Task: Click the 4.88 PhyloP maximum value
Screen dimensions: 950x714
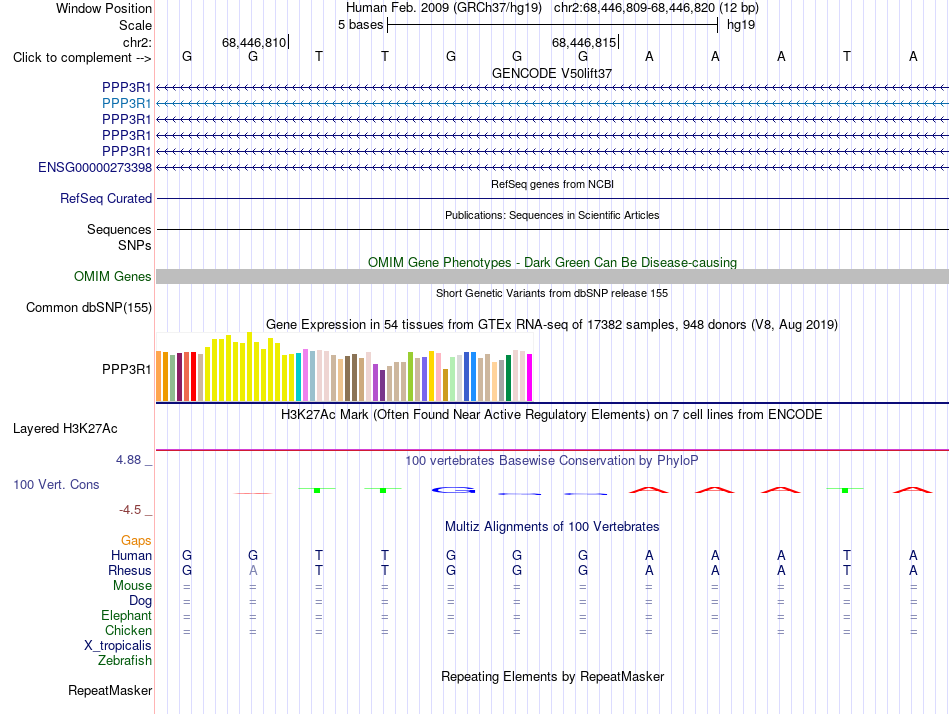Action: pyautogui.click(x=128, y=460)
